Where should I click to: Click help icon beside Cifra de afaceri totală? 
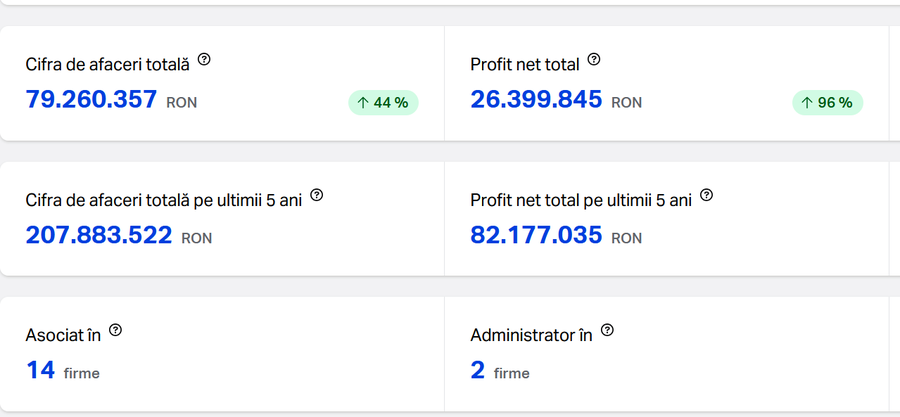point(204,60)
